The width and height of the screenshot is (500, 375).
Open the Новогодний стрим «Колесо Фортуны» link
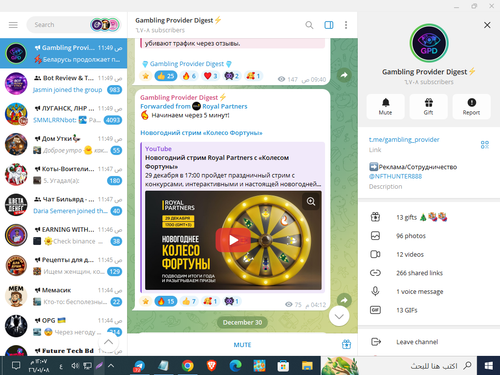pyautogui.click(x=201, y=133)
